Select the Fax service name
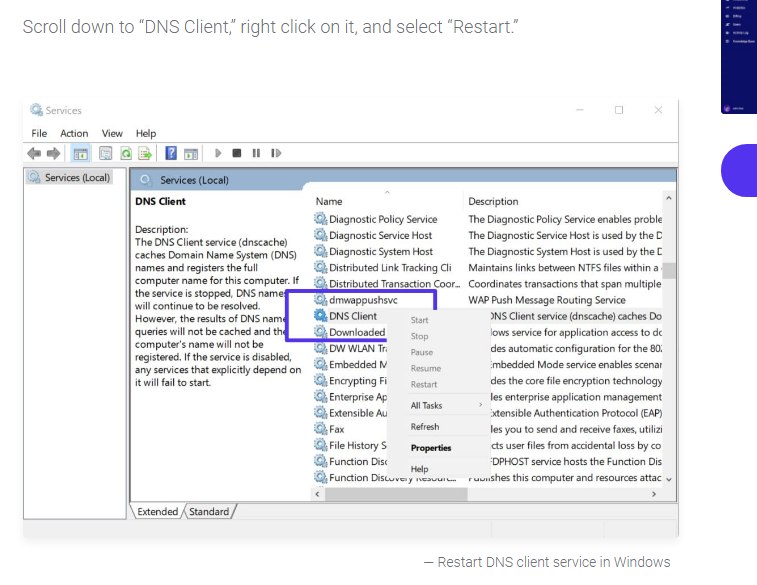Screen dimensions: 757x585 coord(336,429)
